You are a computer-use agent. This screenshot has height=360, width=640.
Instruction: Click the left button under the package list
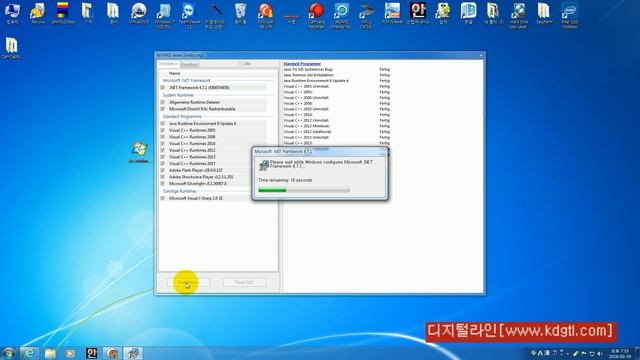189,282
